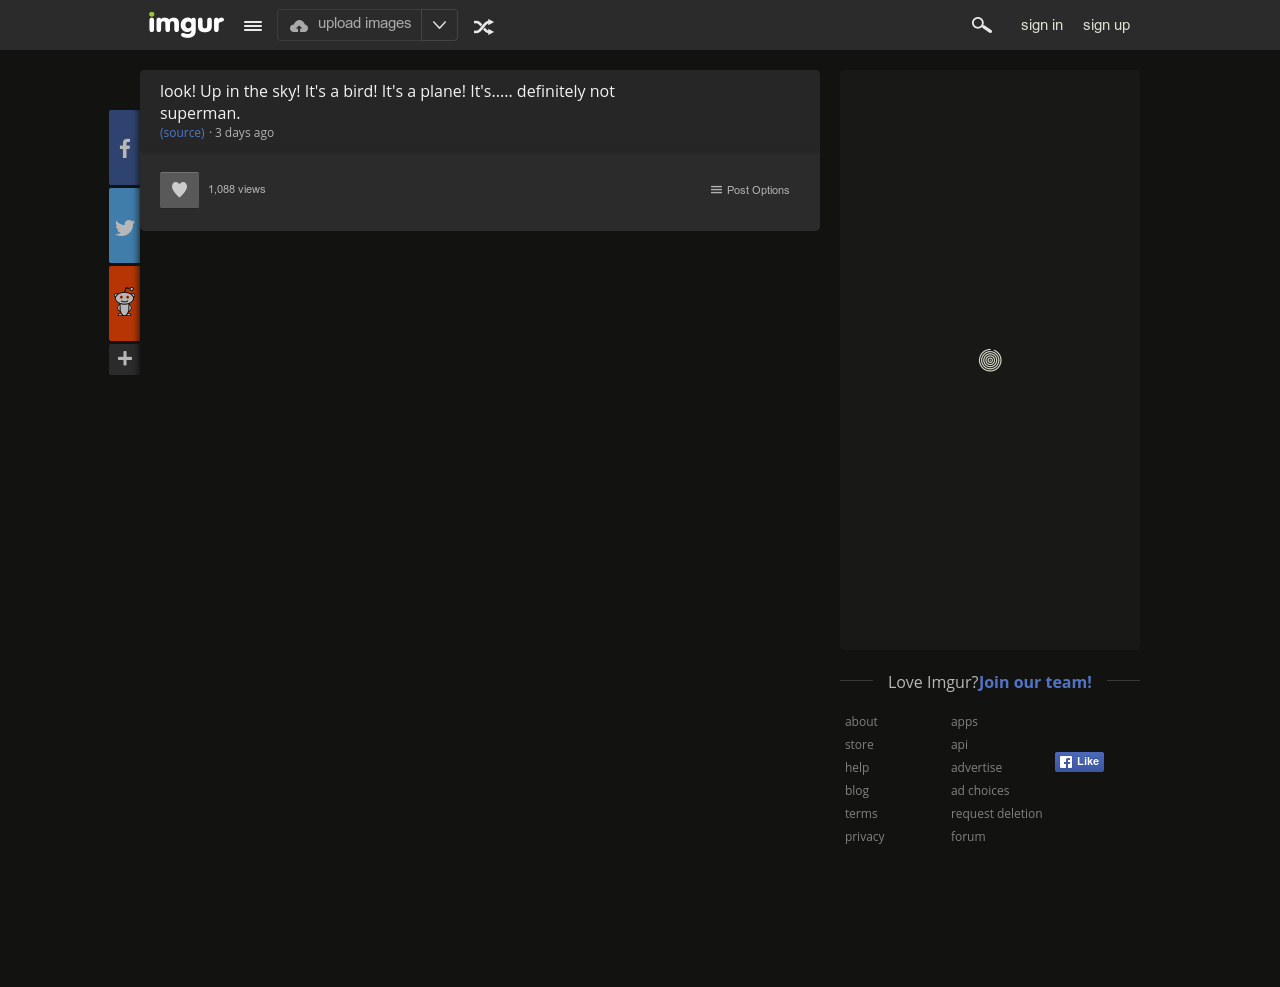The width and height of the screenshot is (1280, 987).
Task: Click the upload images button
Action: (350, 25)
